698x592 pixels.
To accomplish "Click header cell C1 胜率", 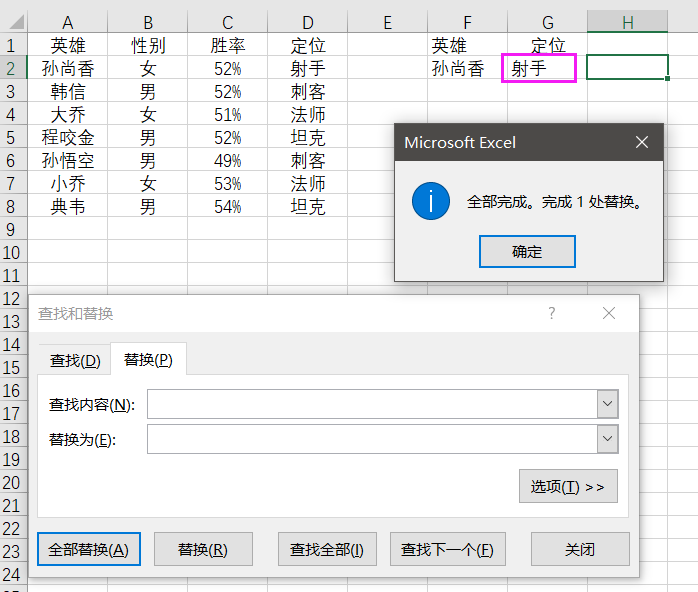I will [x=227, y=45].
